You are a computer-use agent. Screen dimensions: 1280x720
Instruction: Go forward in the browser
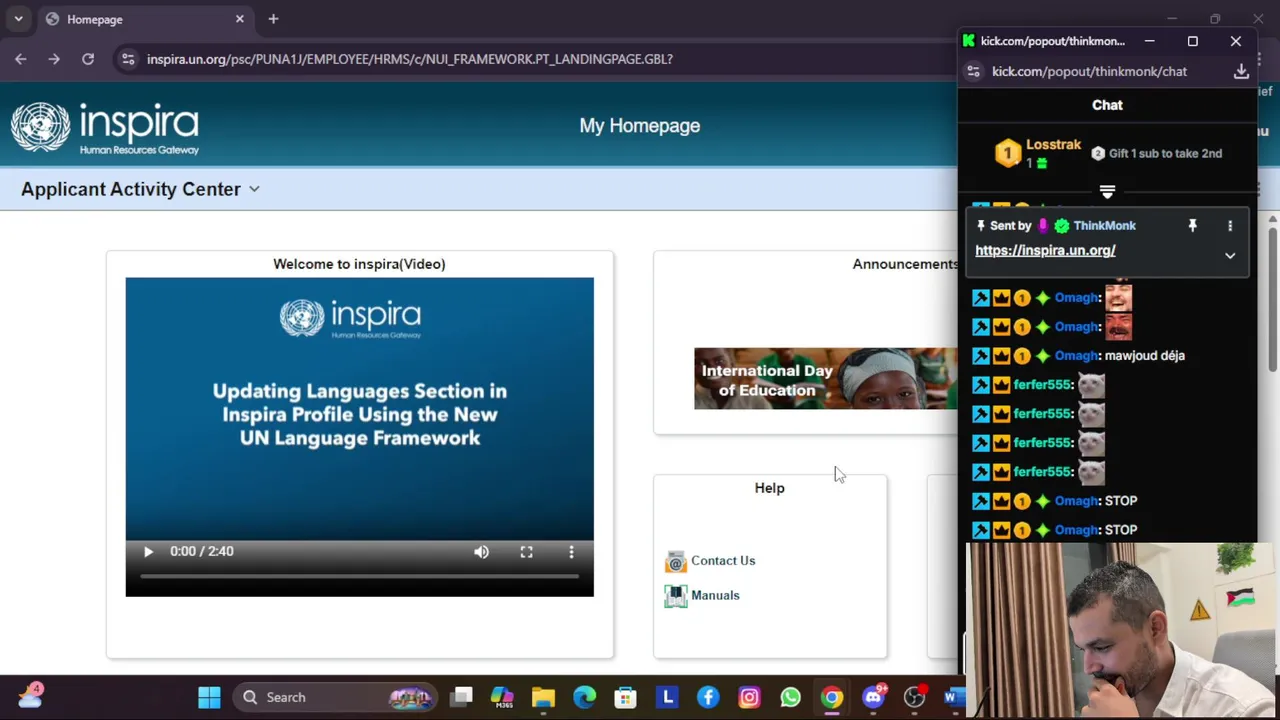[54, 59]
